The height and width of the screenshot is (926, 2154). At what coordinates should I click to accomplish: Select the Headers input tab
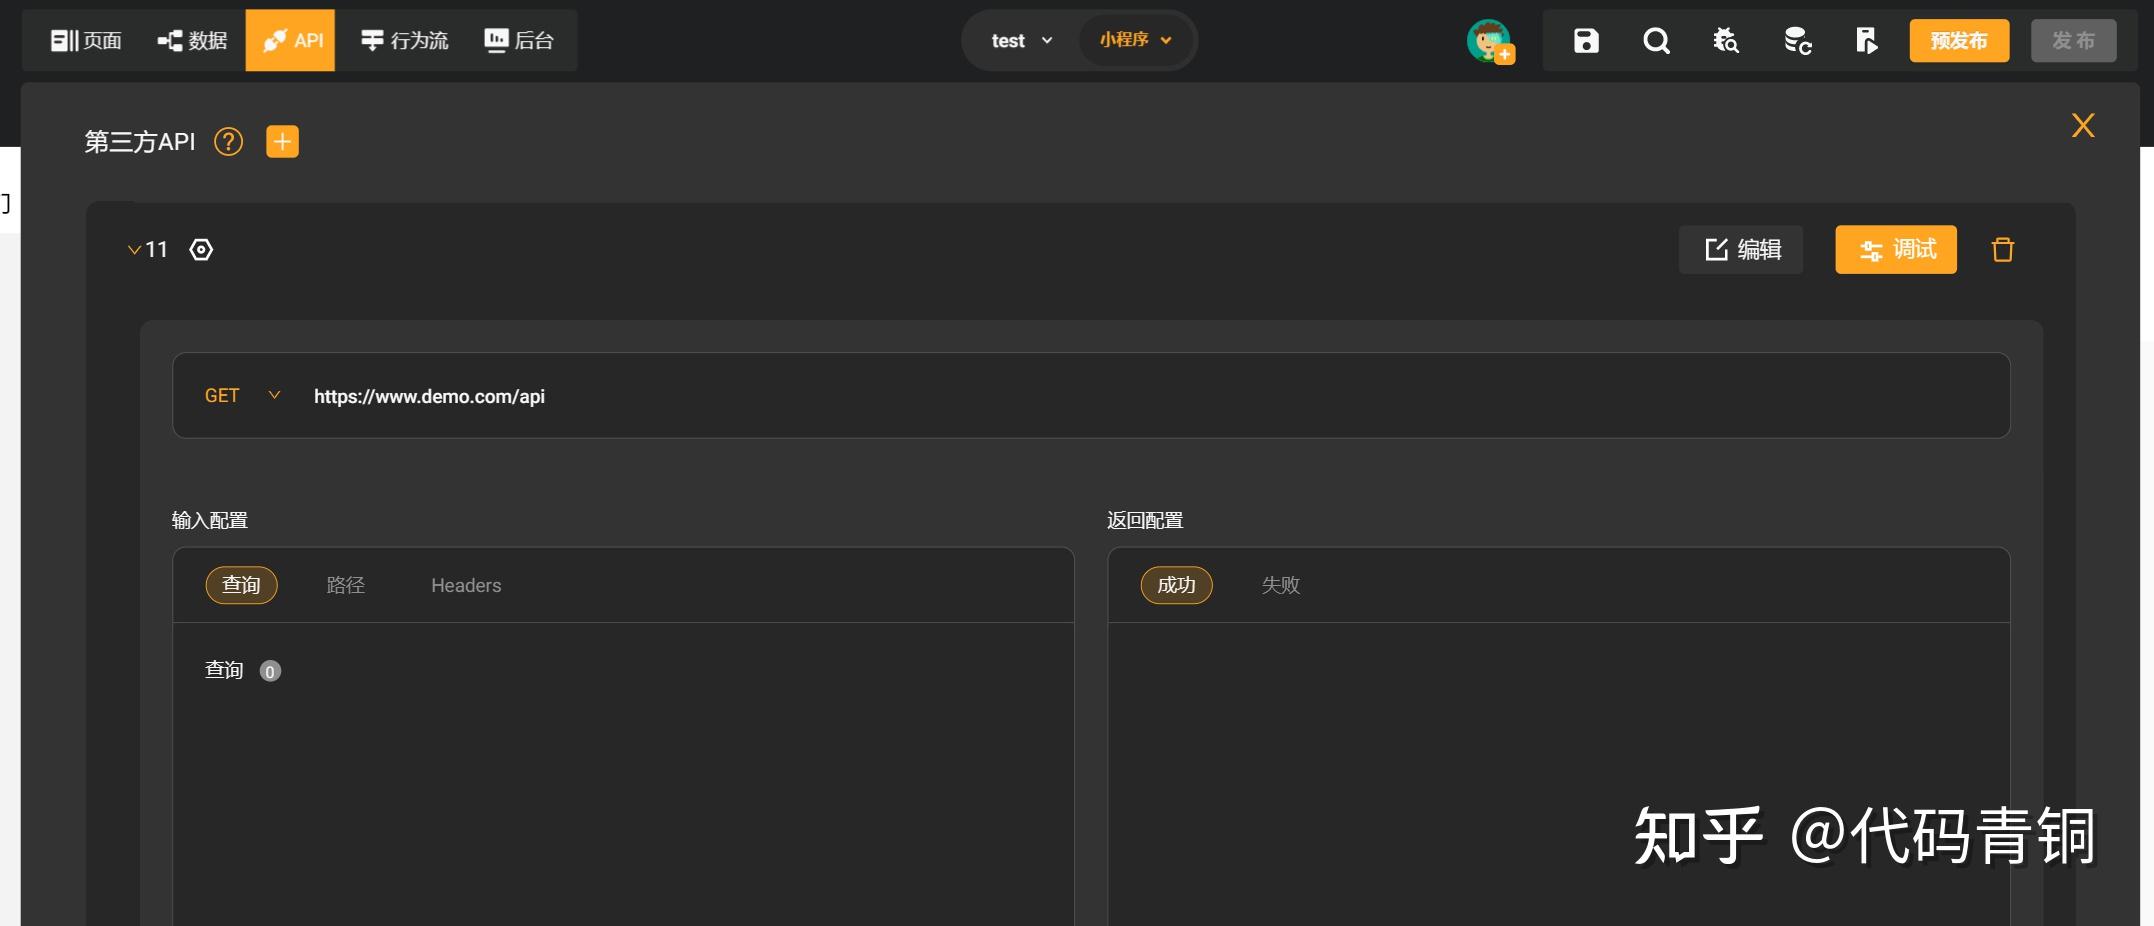(x=466, y=586)
